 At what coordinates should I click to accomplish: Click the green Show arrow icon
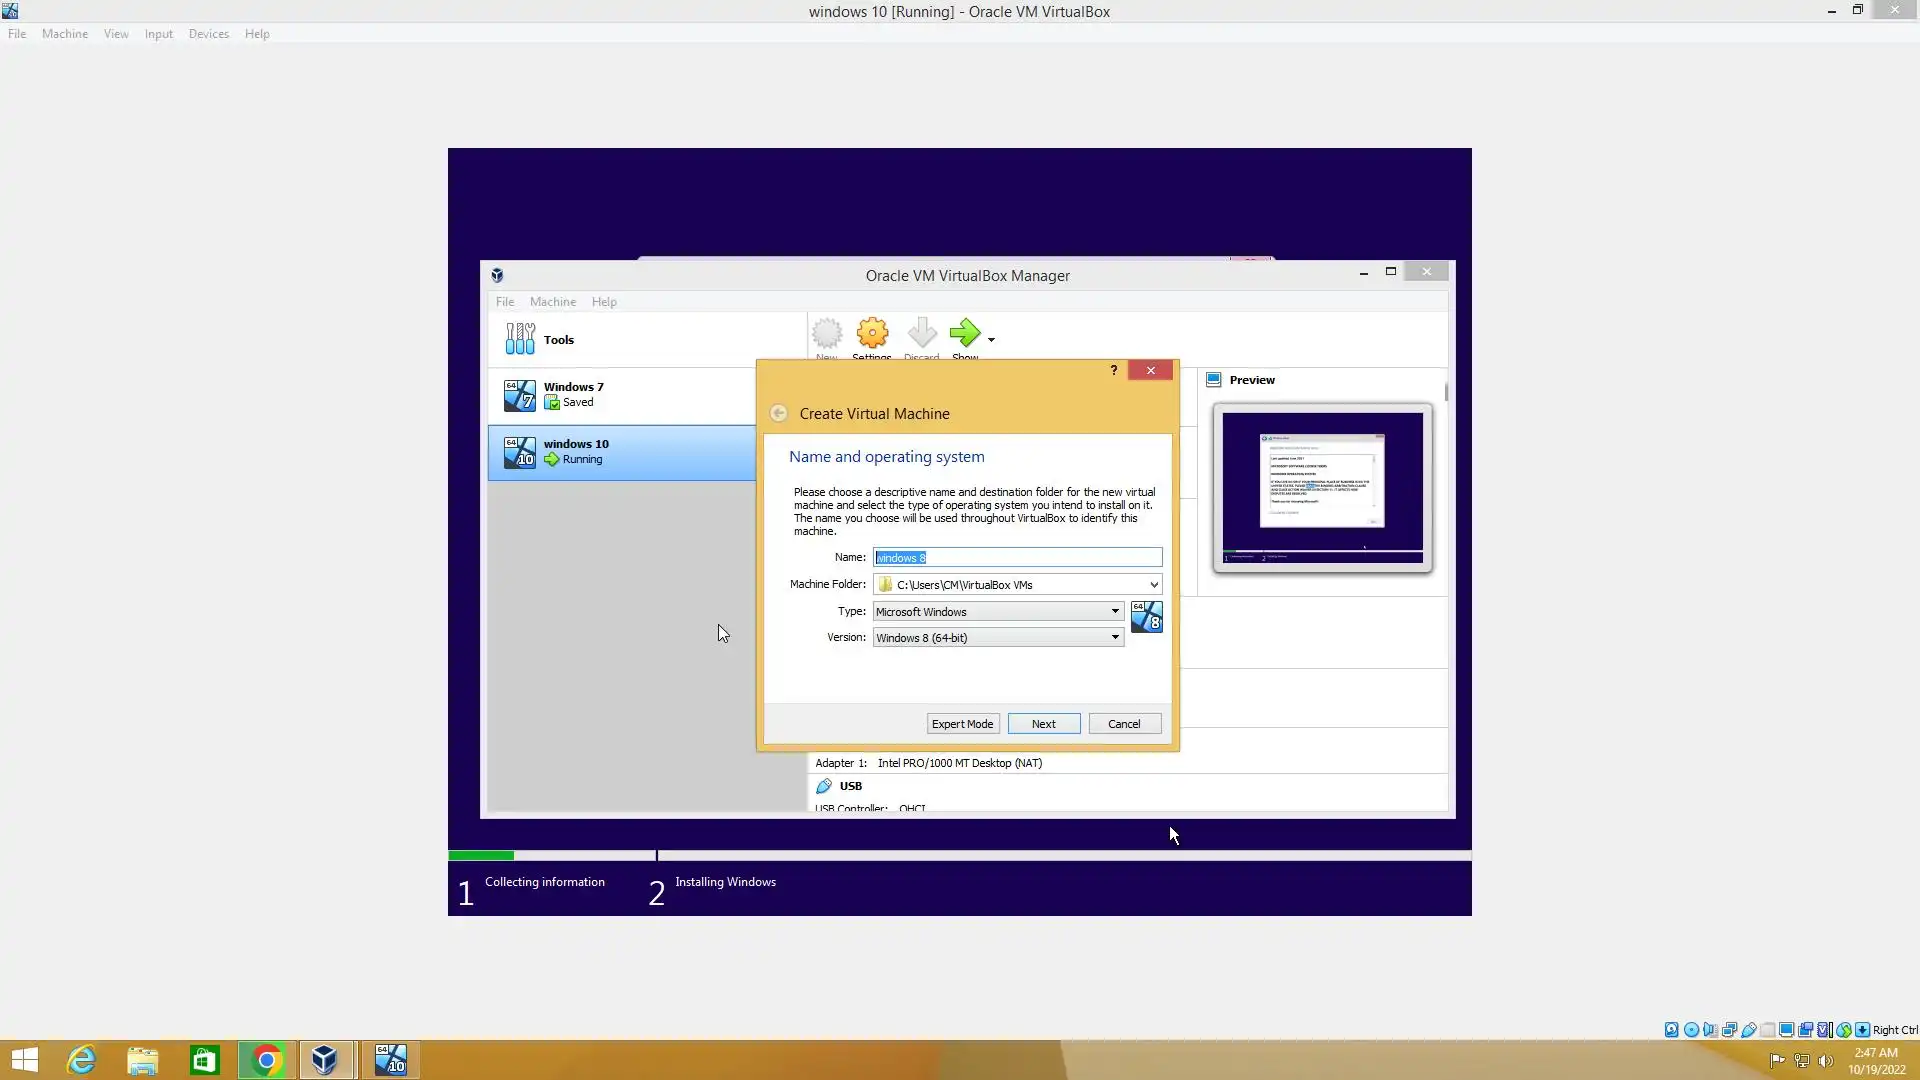click(964, 334)
